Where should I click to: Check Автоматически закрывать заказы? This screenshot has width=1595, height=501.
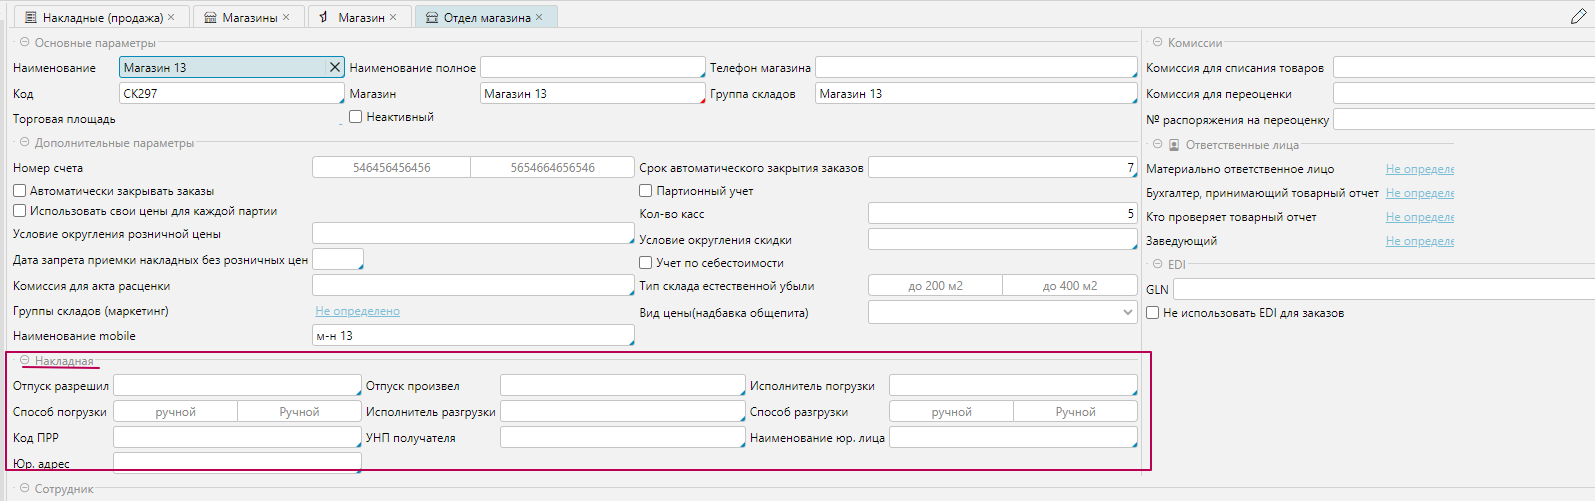19,191
